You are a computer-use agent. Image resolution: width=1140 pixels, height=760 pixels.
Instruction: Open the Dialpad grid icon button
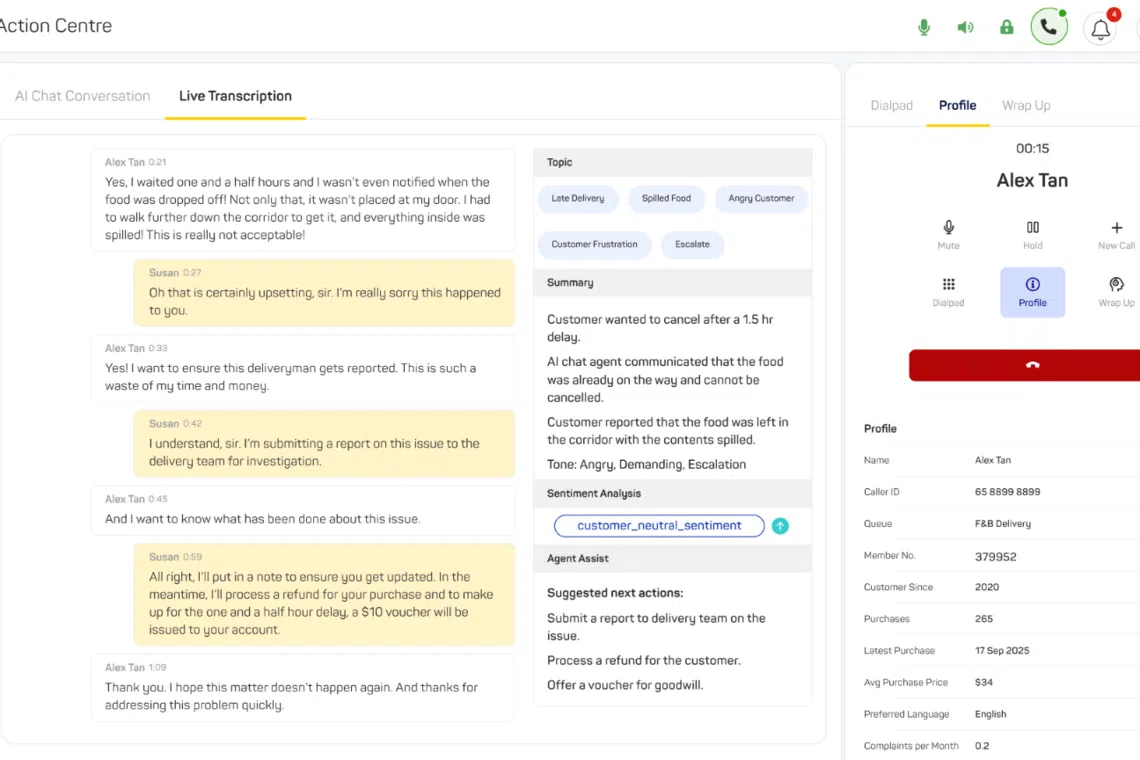tap(948, 292)
